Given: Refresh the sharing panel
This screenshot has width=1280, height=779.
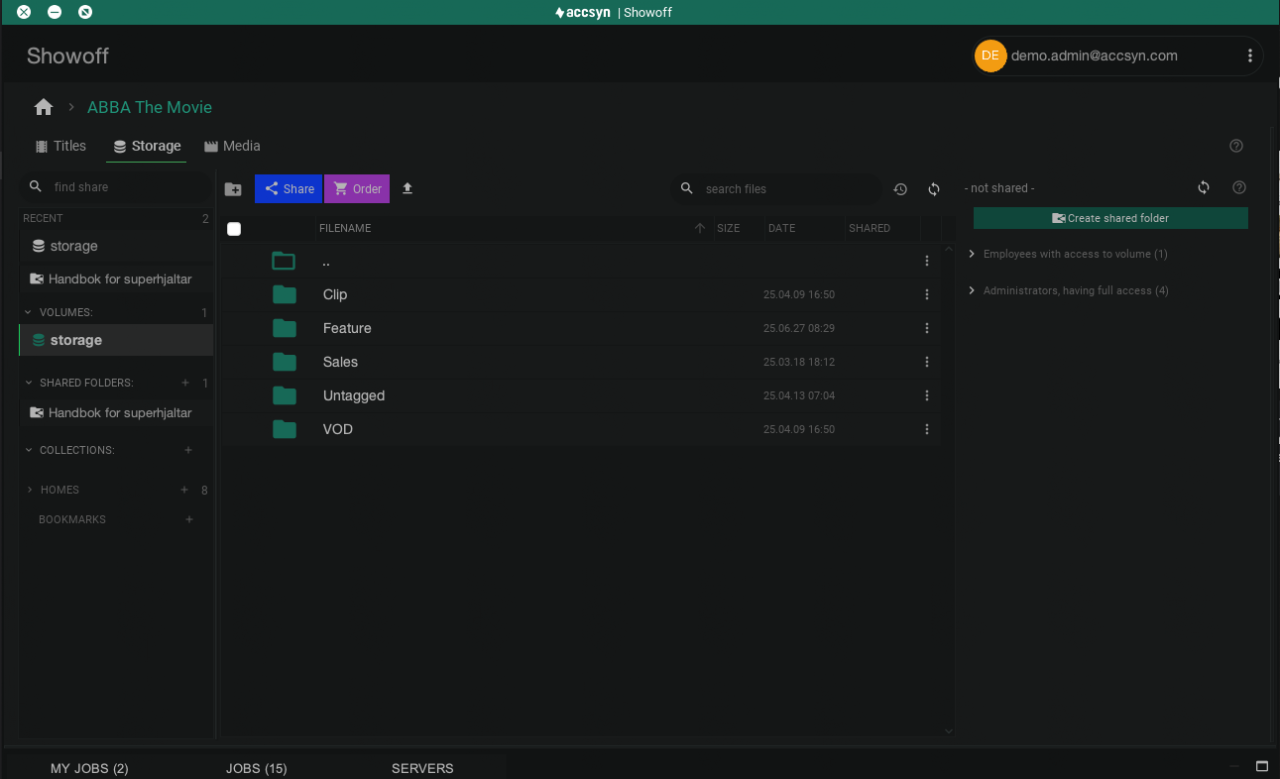Looking at the screenshot, I should coord(1204,187).
